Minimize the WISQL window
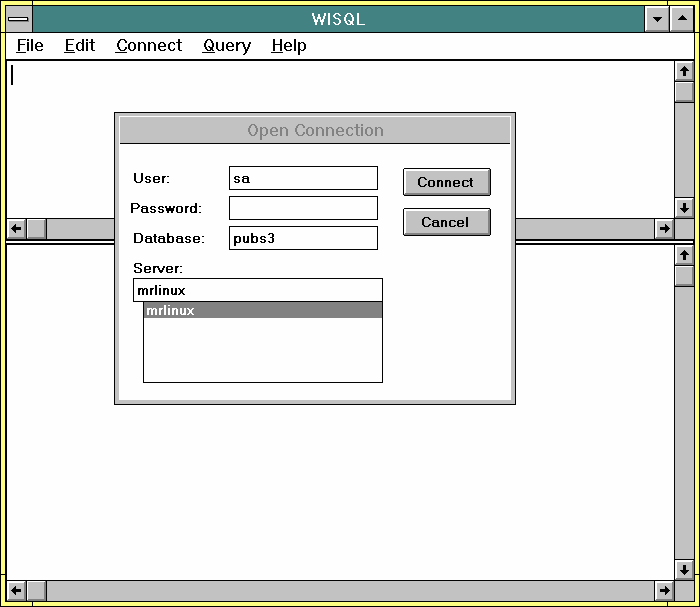 tap(657, 19)
